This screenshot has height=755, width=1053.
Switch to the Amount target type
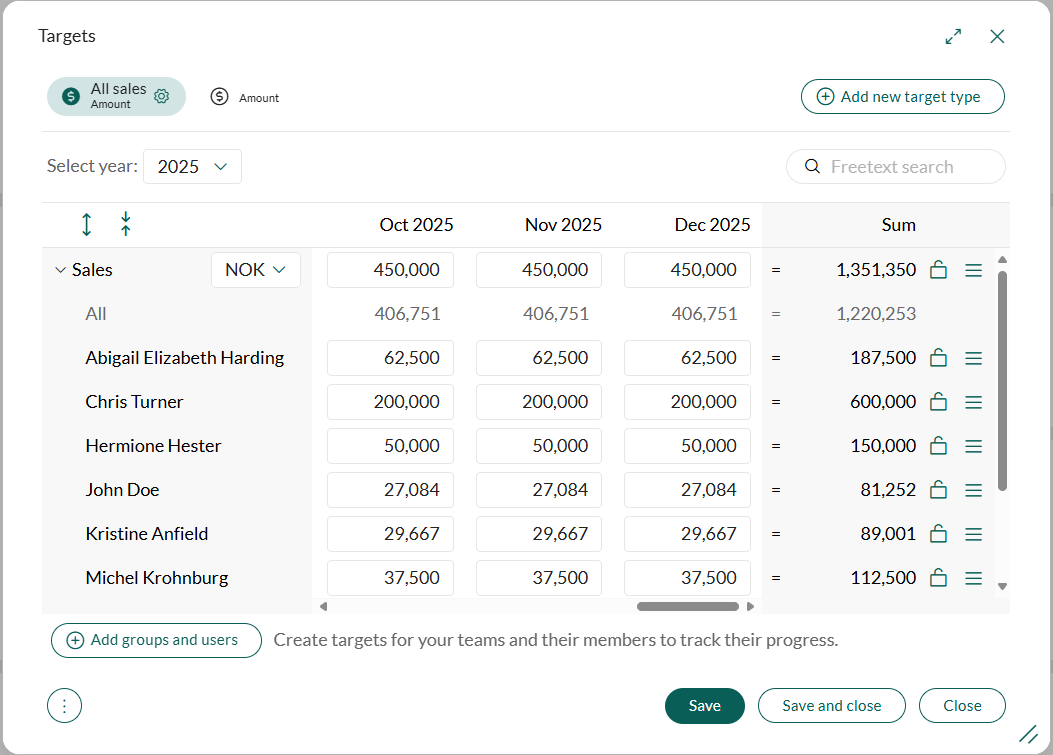(x=245, y=97)
